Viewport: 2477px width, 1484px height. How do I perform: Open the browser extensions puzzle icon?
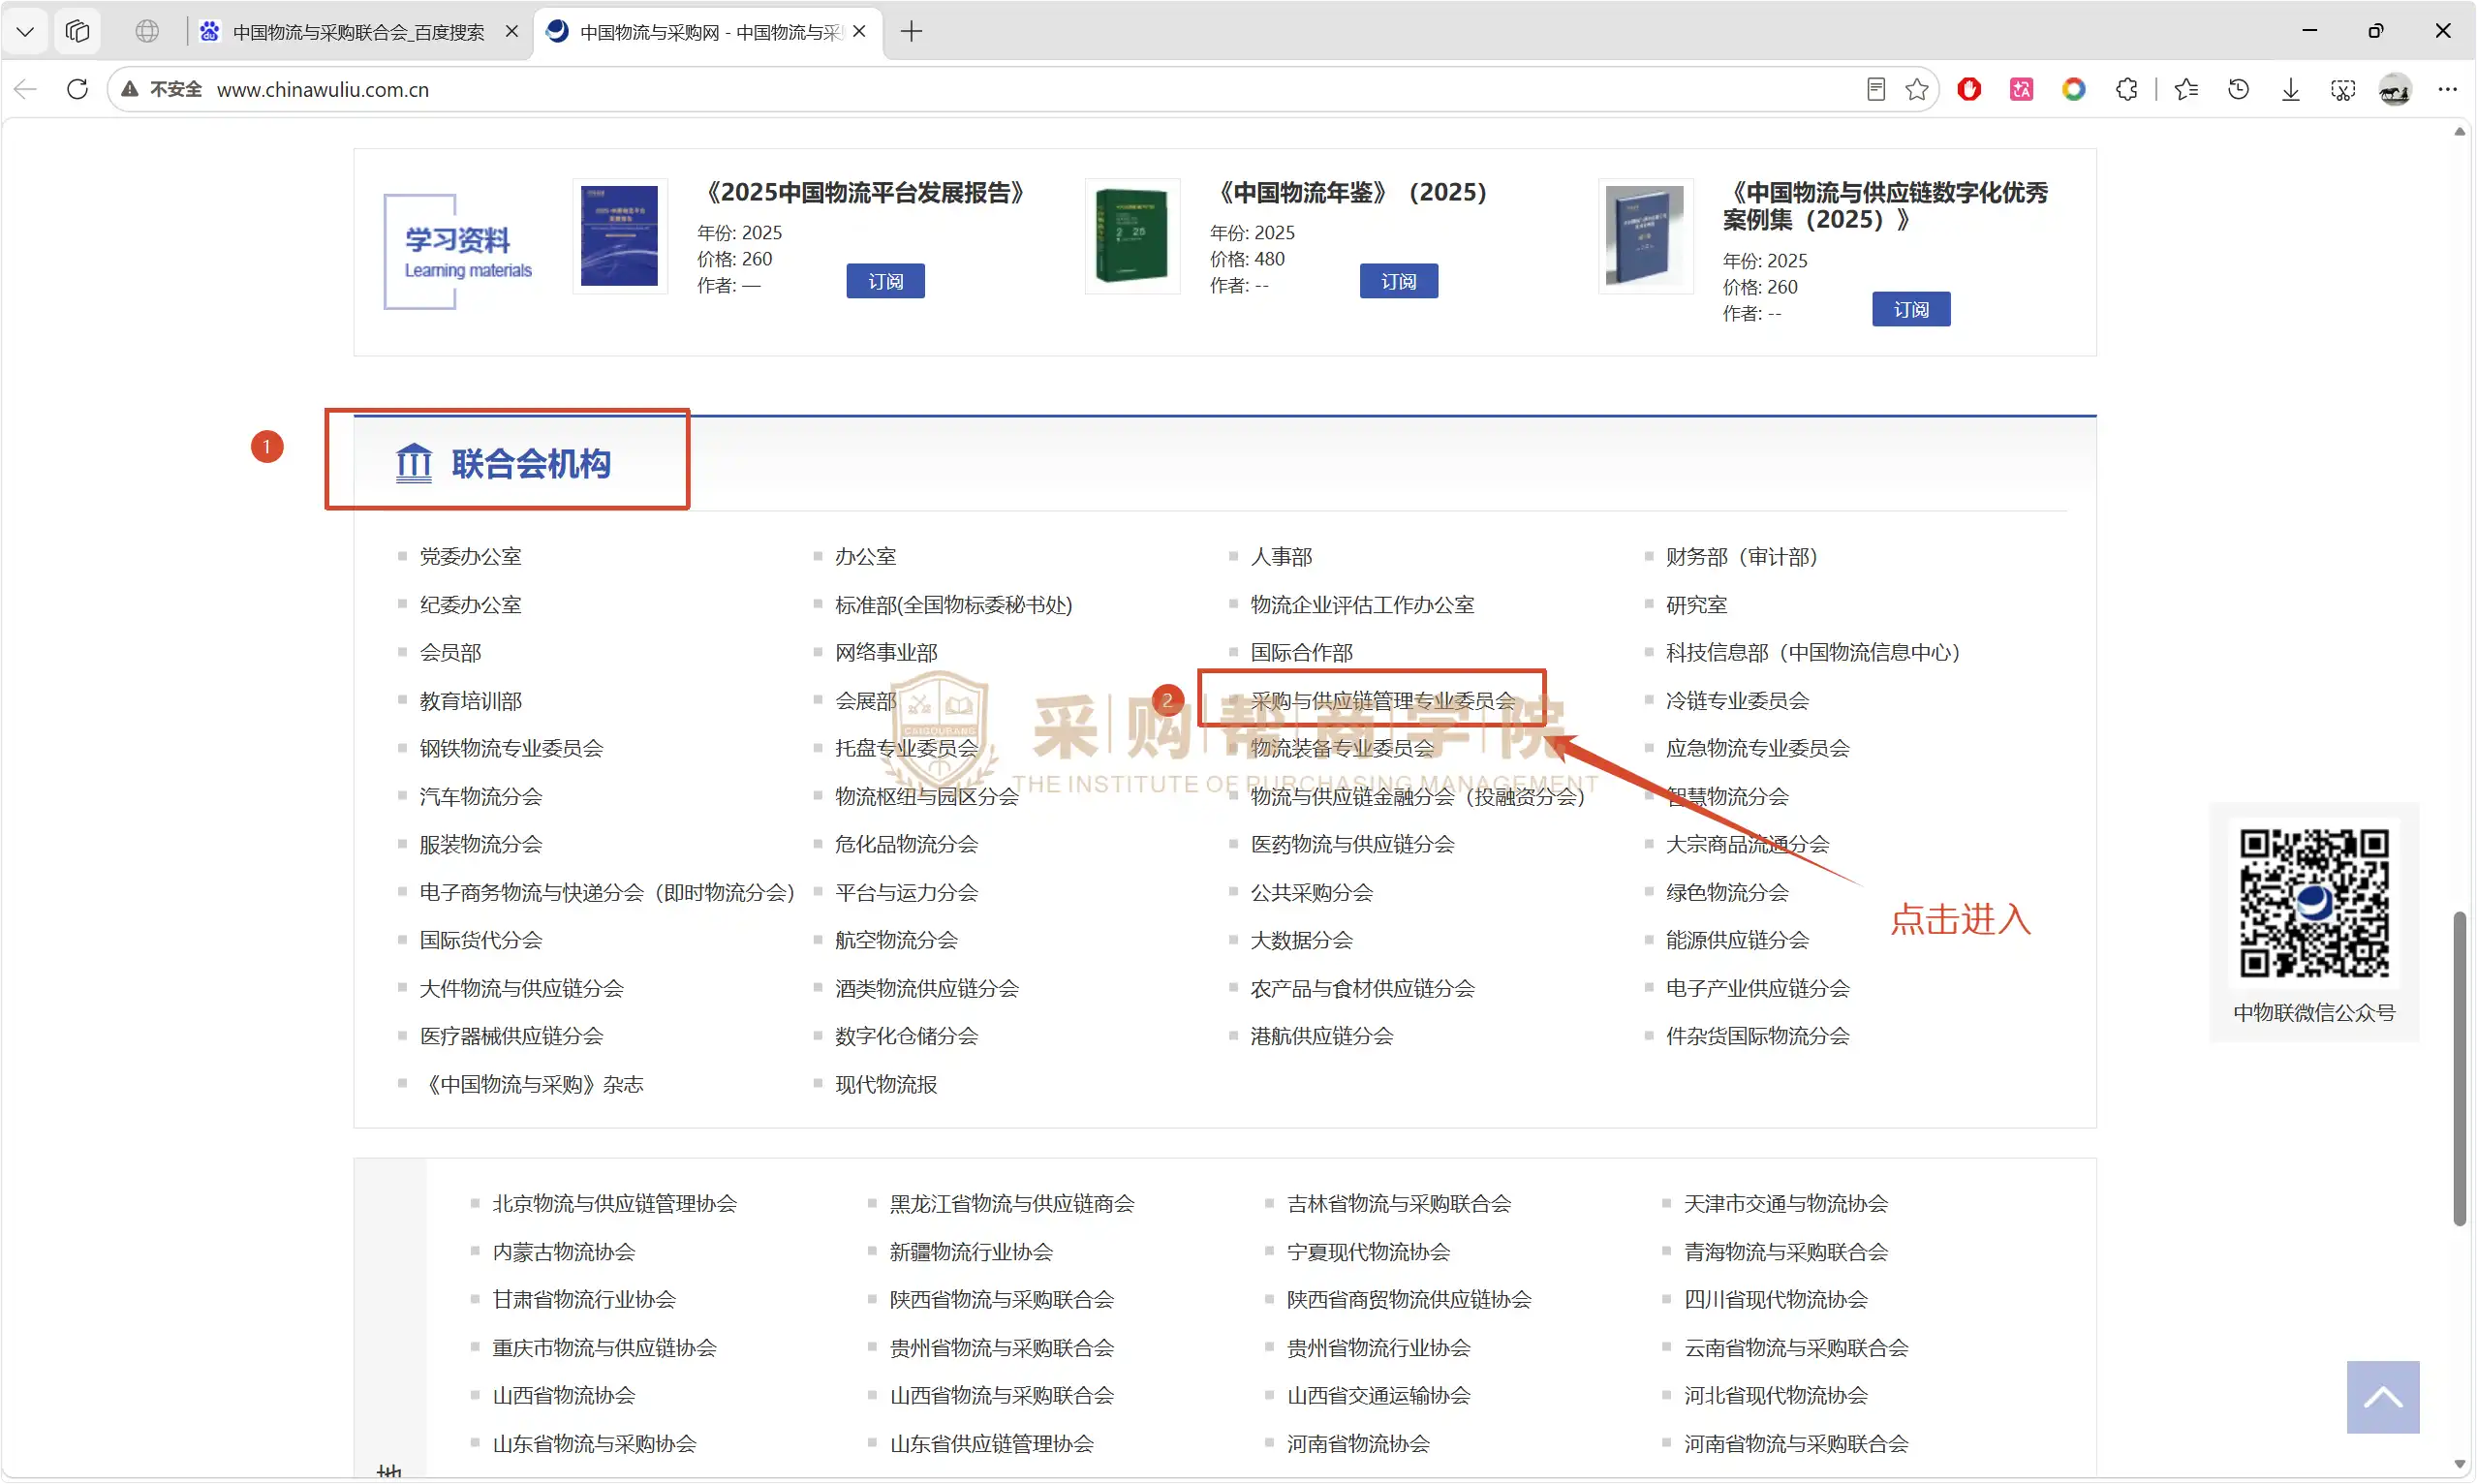tap(2126, 89)
